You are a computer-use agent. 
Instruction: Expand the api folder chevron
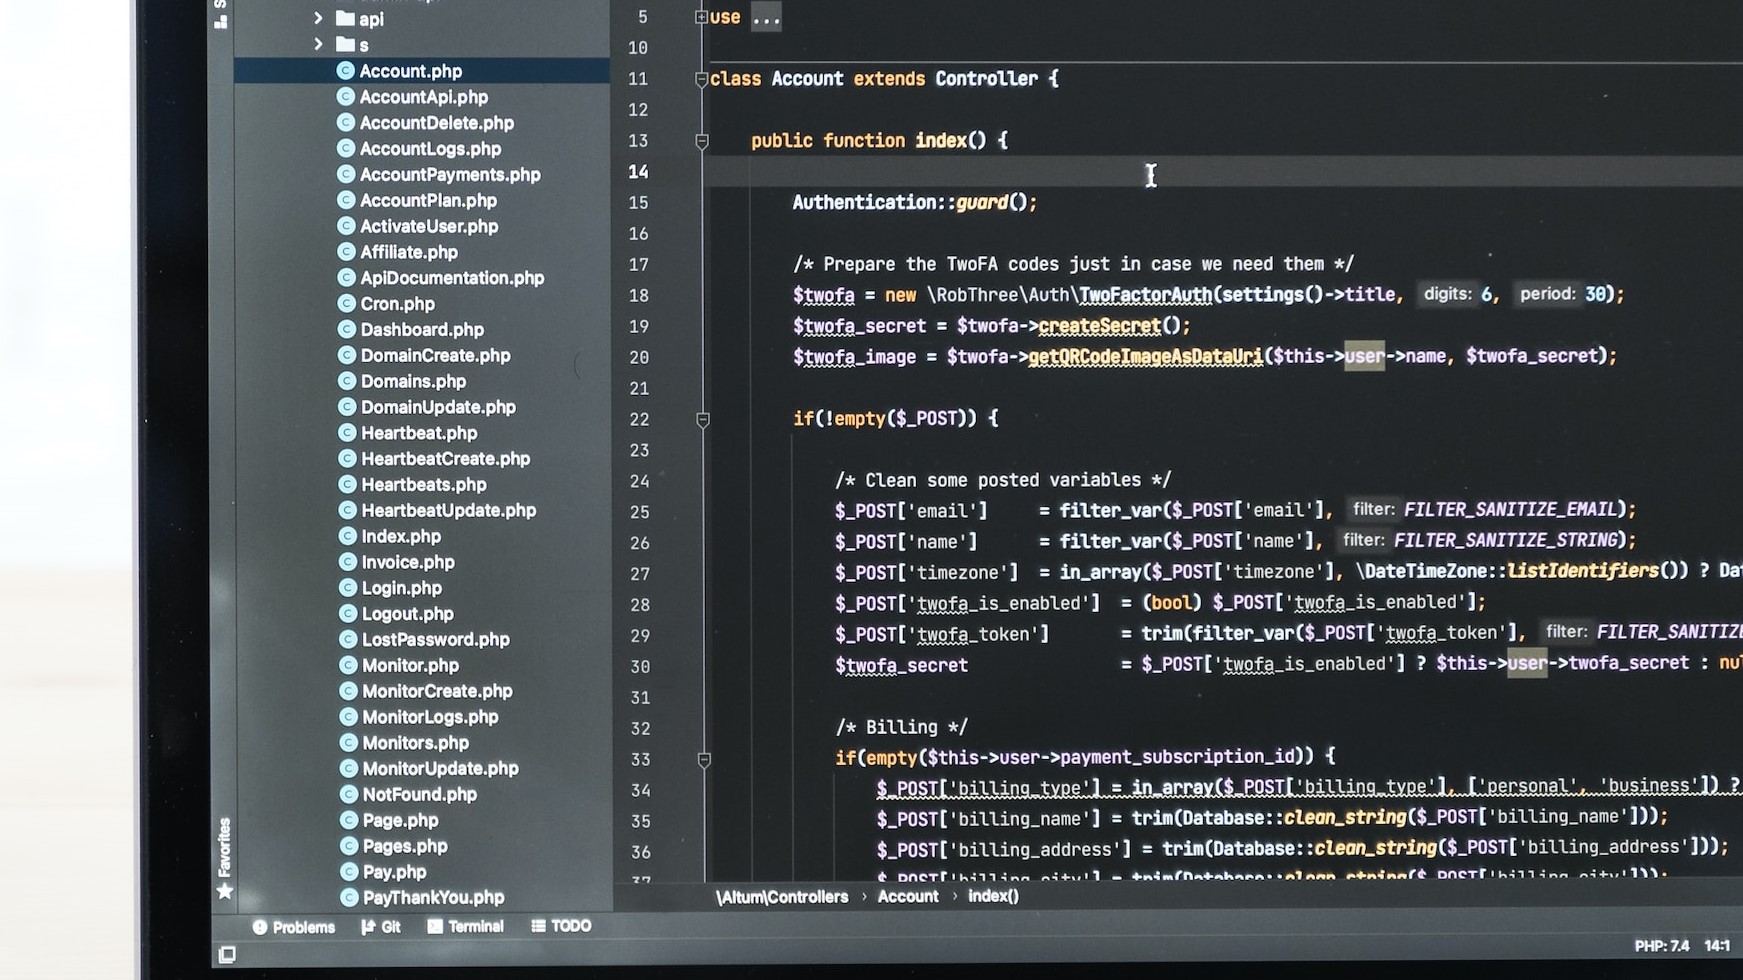pos(318,18)
